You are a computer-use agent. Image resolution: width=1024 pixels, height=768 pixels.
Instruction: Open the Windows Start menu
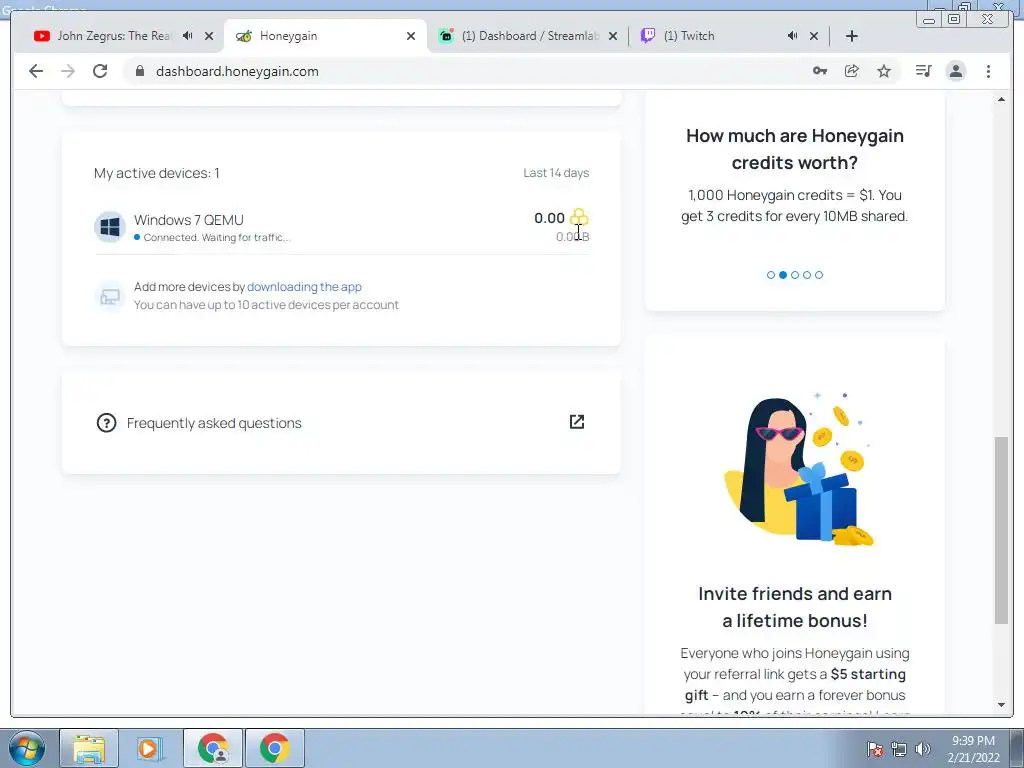pos(27,748)
